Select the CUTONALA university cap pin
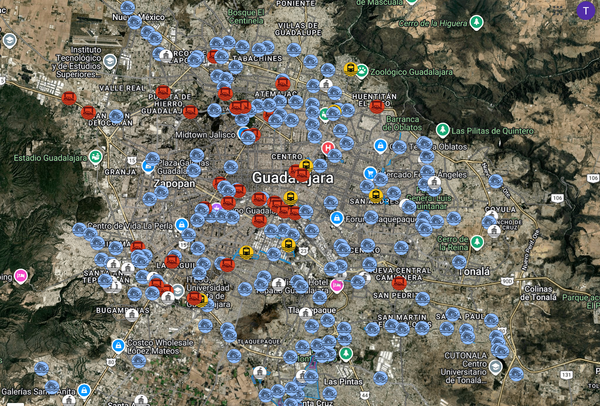The width and height of the screenshot is (600, 406). (496, 367)
